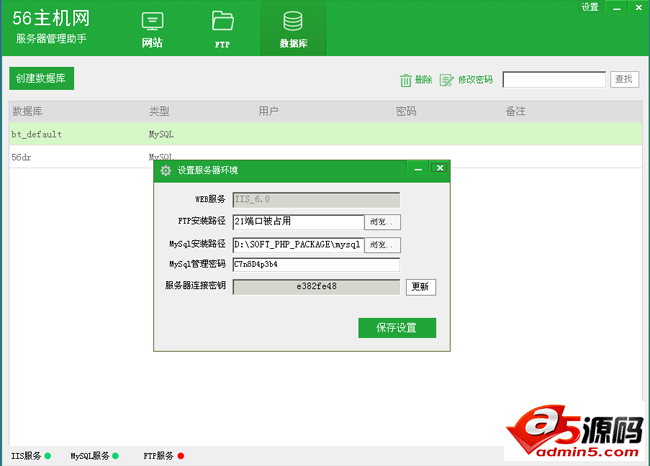Browse for the MySql install path
650x466 pixels.
382,245
